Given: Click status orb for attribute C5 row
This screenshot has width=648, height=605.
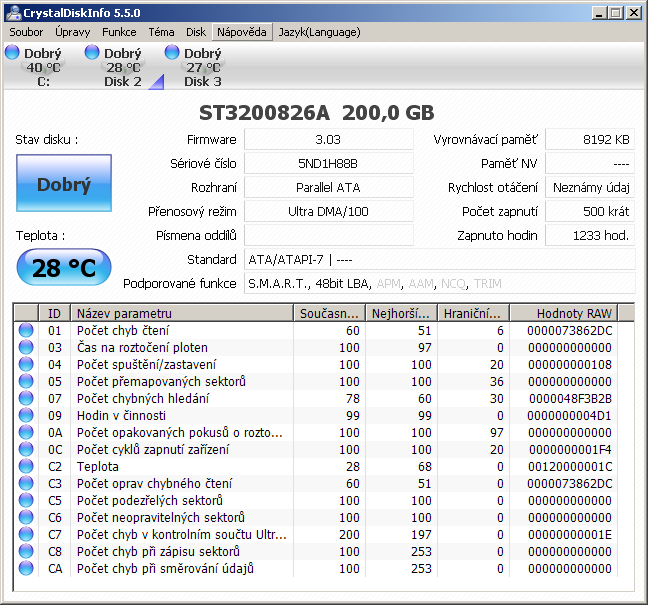Looking at the screenshot, I should coord(26,500).
